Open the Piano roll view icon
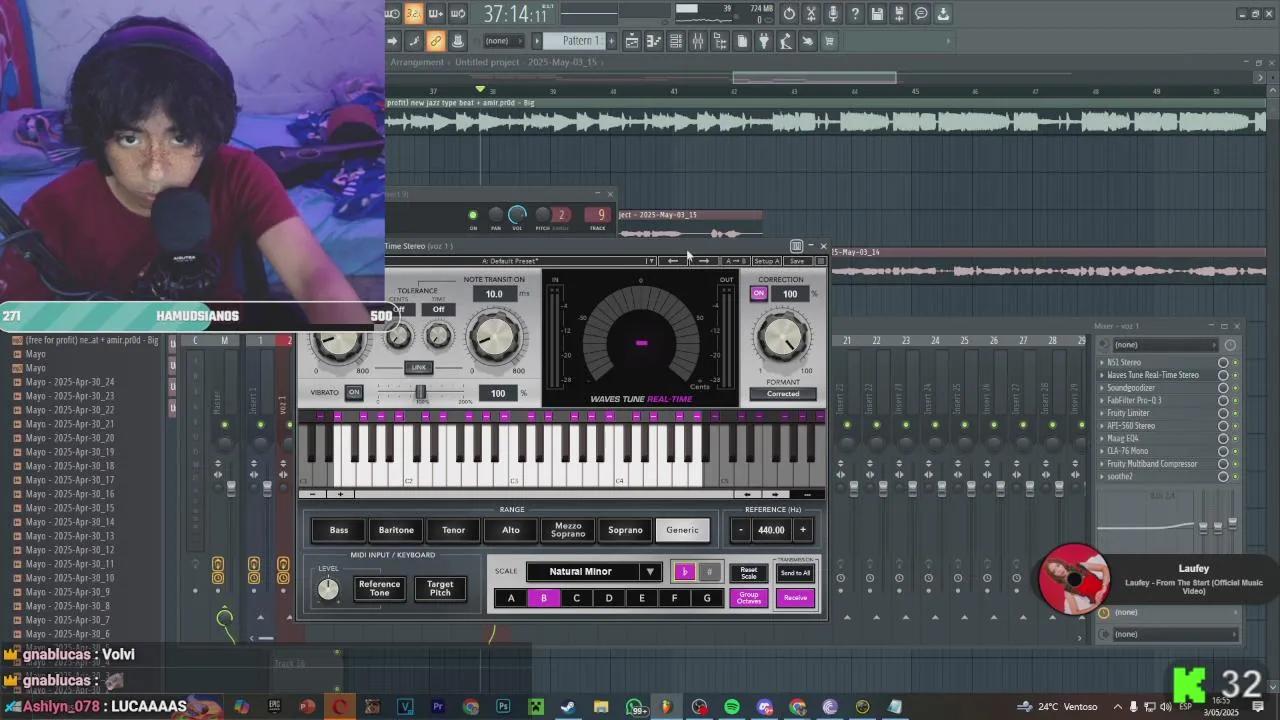Image resolution: width=1280 pixels, height=720 pixels. [x=654, y=41]
